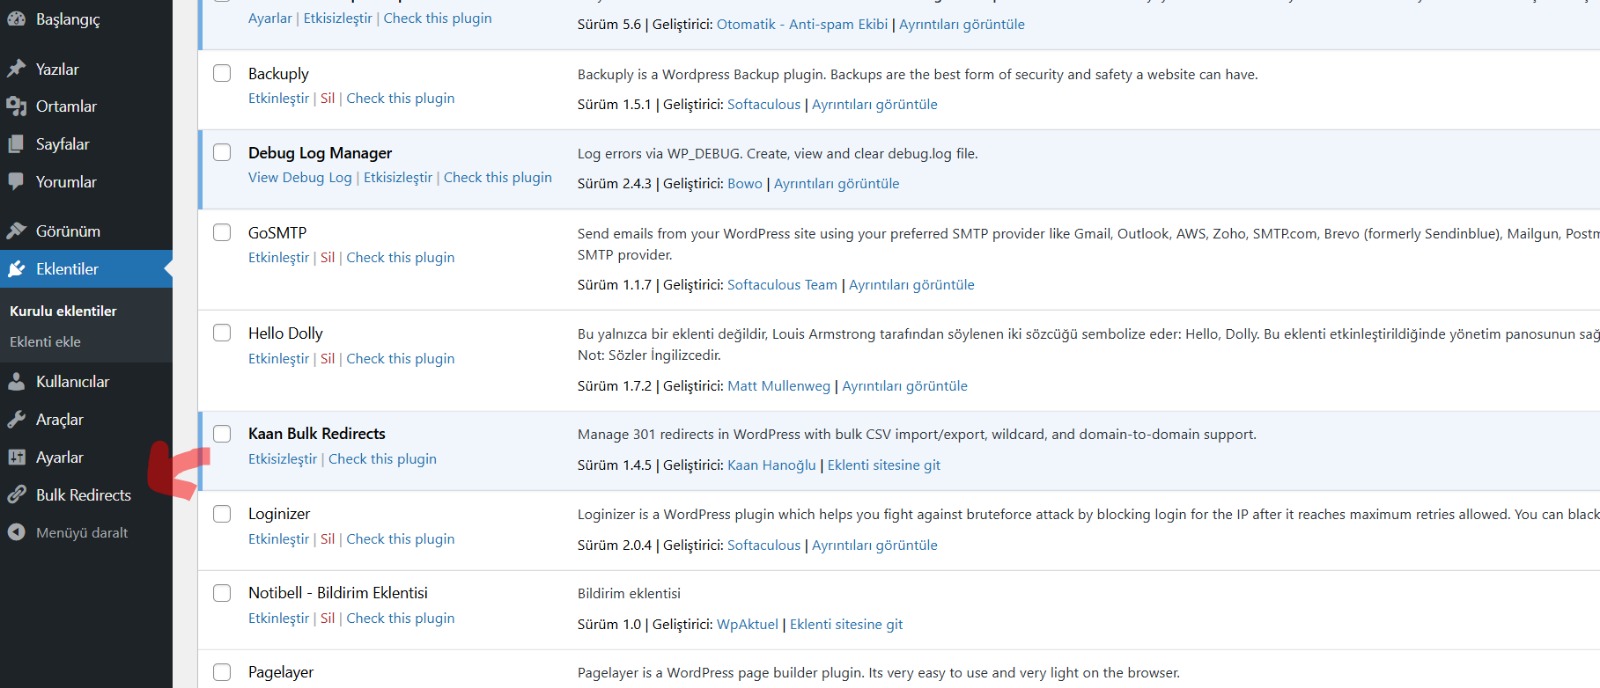The image size is (1600, 688).
Task: Open Eklenti sitesine git for Kaan Bulk Redirects
Action: 884,465
